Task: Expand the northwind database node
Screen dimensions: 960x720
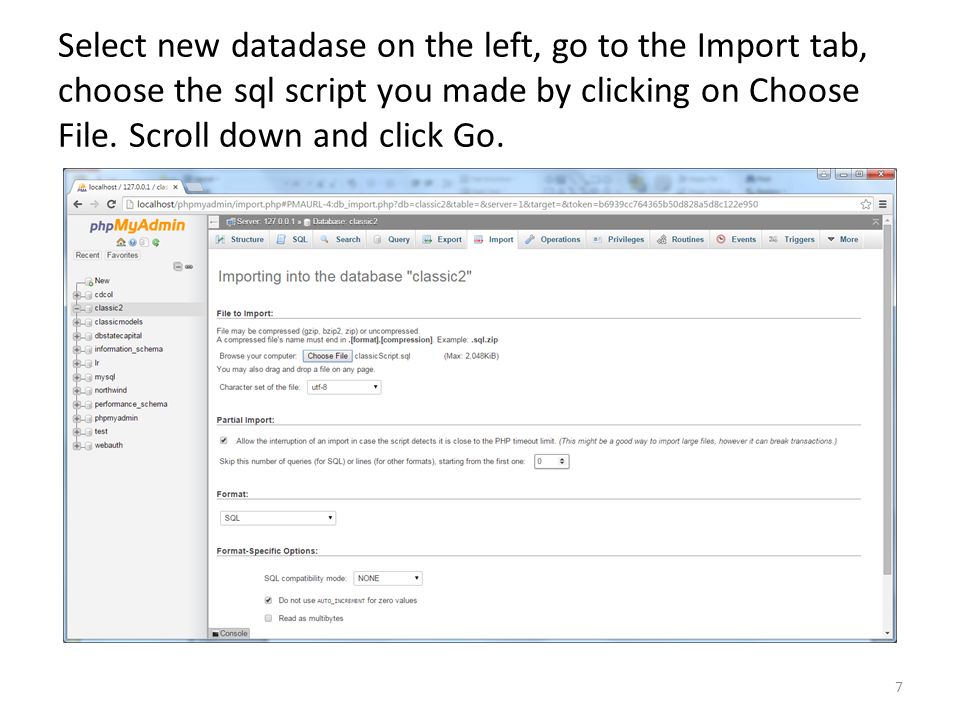Action: (77, 391)
